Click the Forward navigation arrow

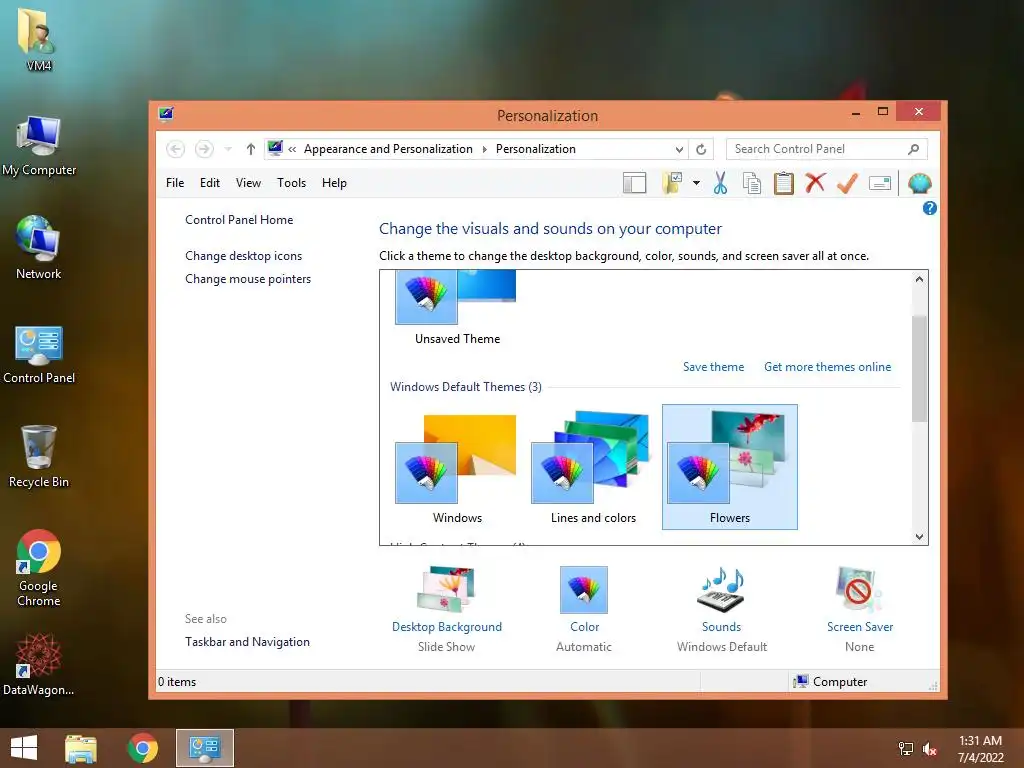[204, 149]
